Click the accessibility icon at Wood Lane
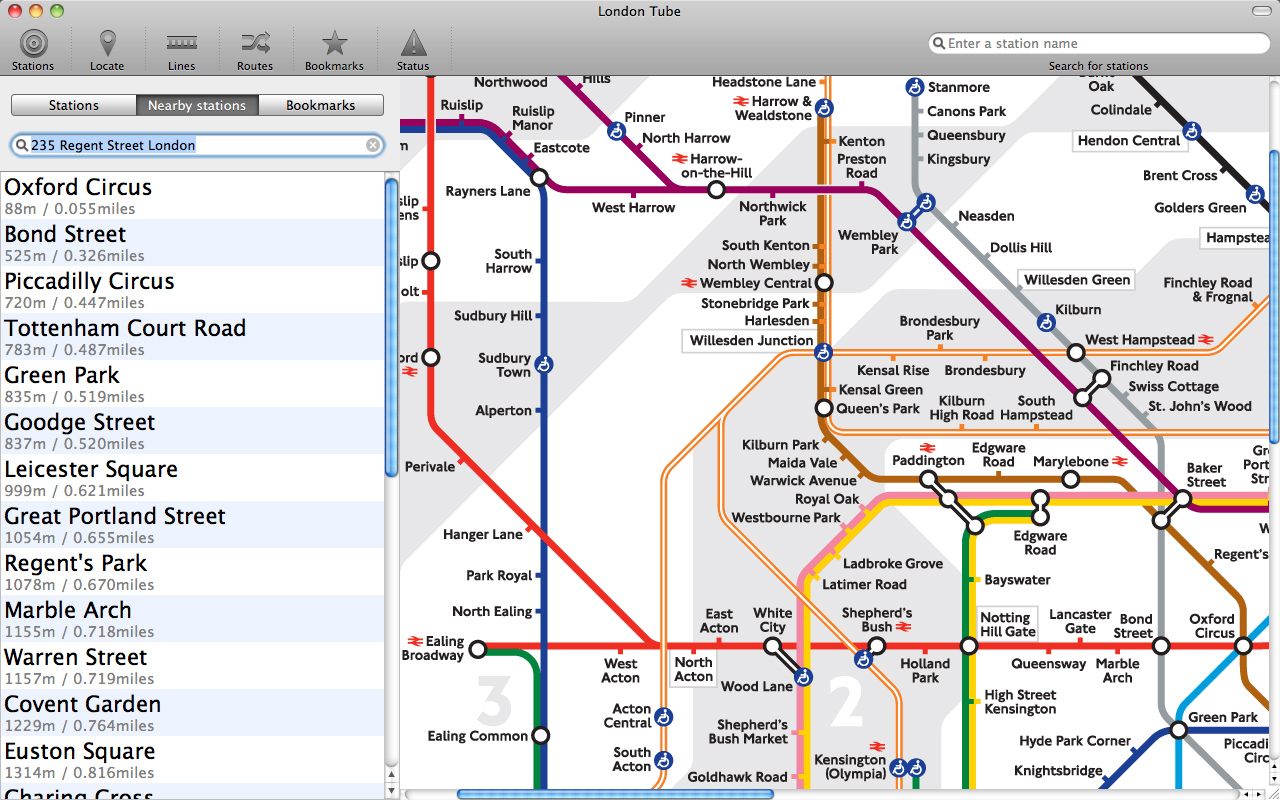The height and width of the screenshot is (800, 1280). point(802,678)
